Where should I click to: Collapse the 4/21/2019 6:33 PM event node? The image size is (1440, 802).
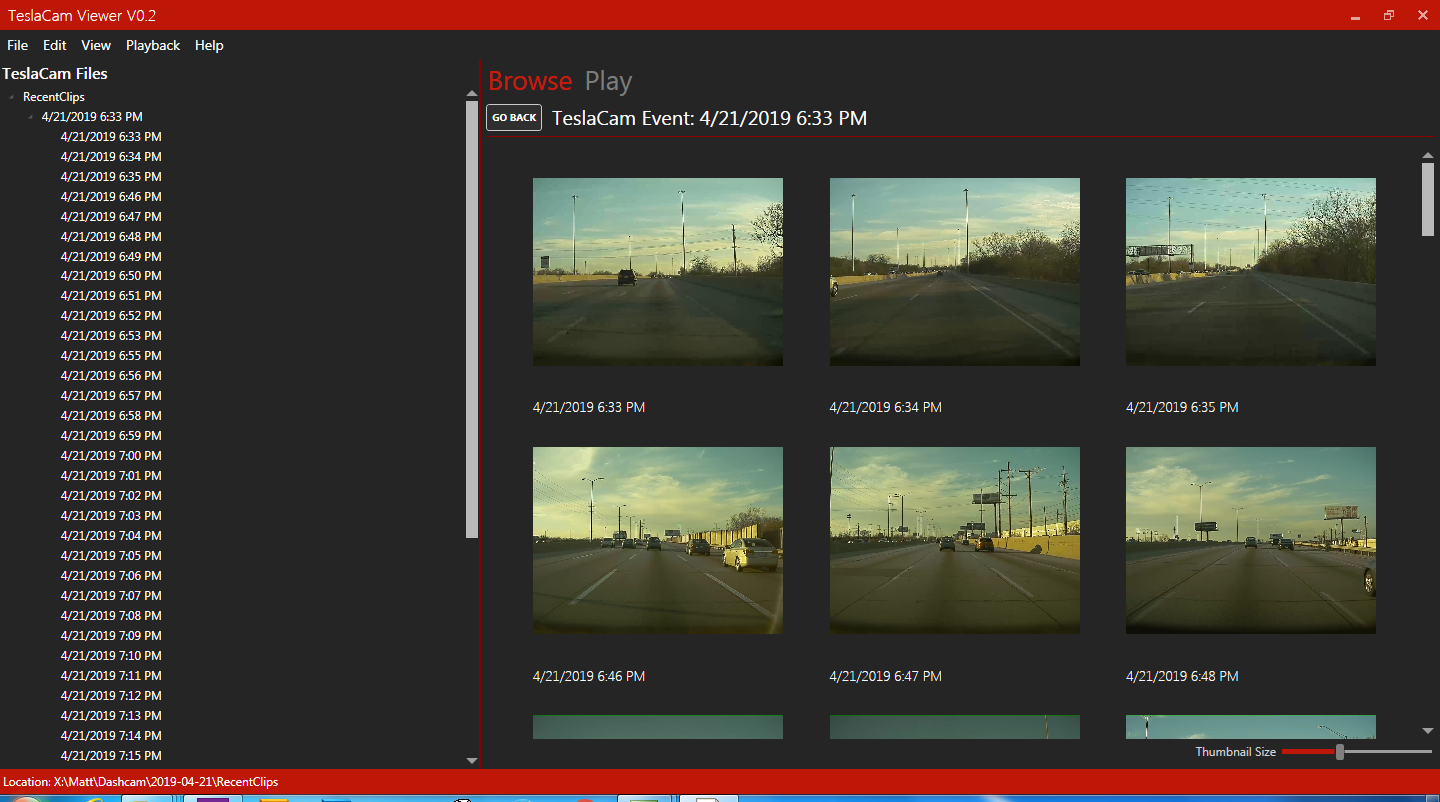coord(31,118)
